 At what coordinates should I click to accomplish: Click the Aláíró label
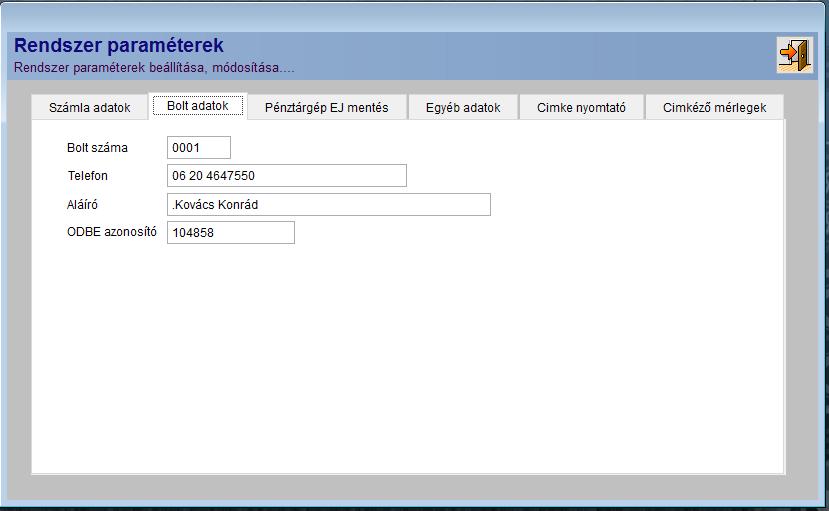pyautogui.click(x=82, y=205)
